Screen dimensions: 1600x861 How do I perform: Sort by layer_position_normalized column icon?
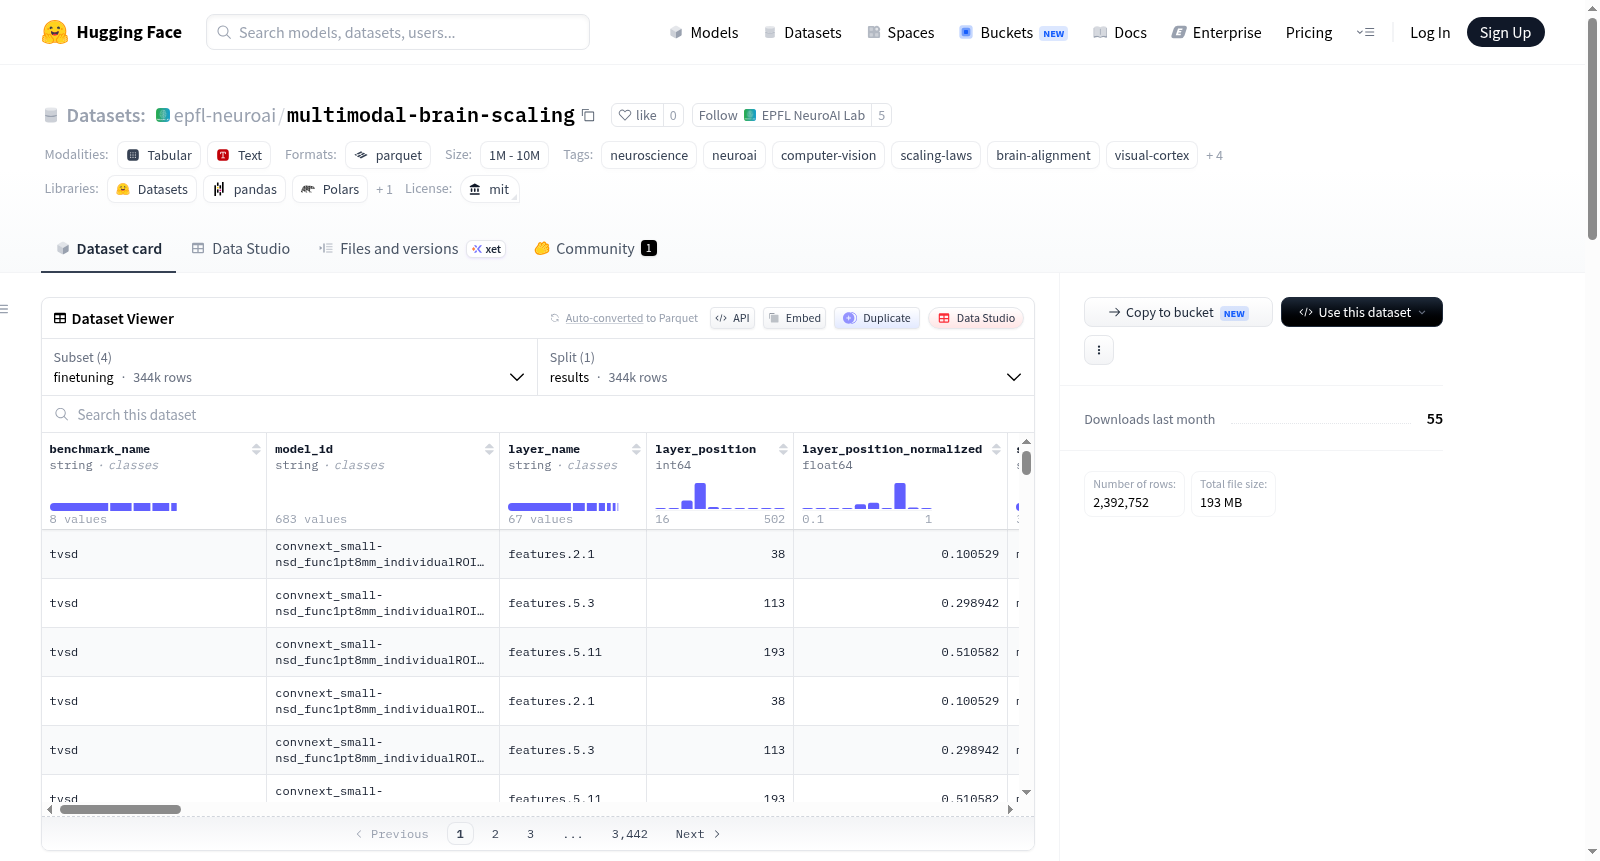tap(996, 449)
